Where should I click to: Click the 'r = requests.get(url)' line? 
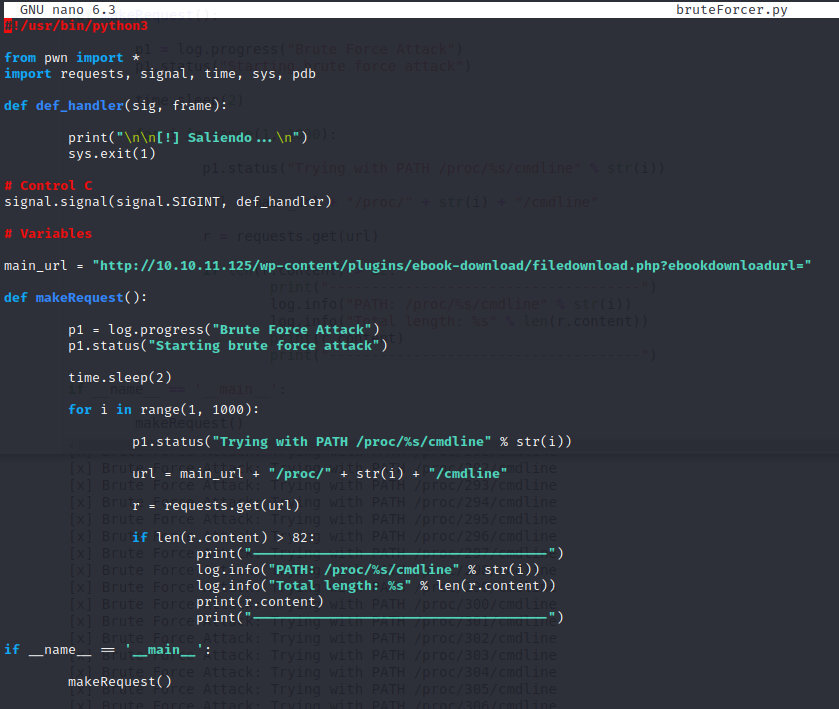click(216, 506)
